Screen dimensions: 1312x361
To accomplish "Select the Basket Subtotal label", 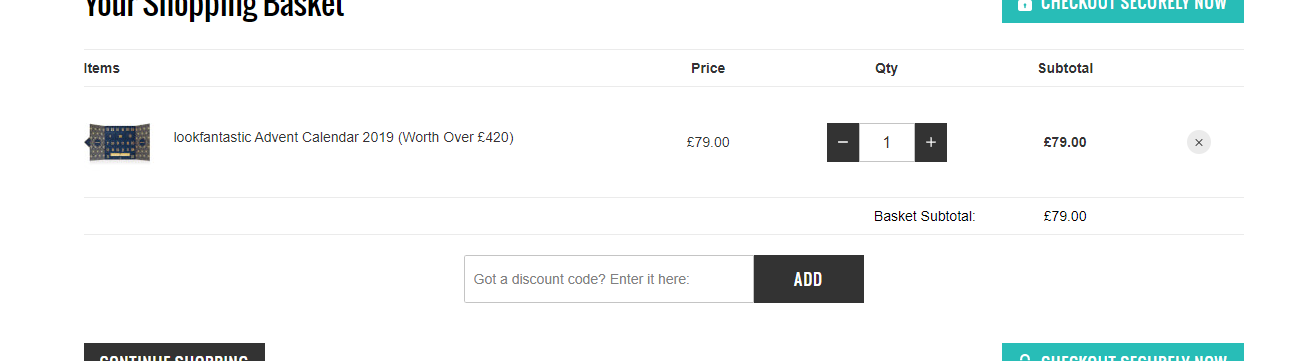I will pos(924,216).
